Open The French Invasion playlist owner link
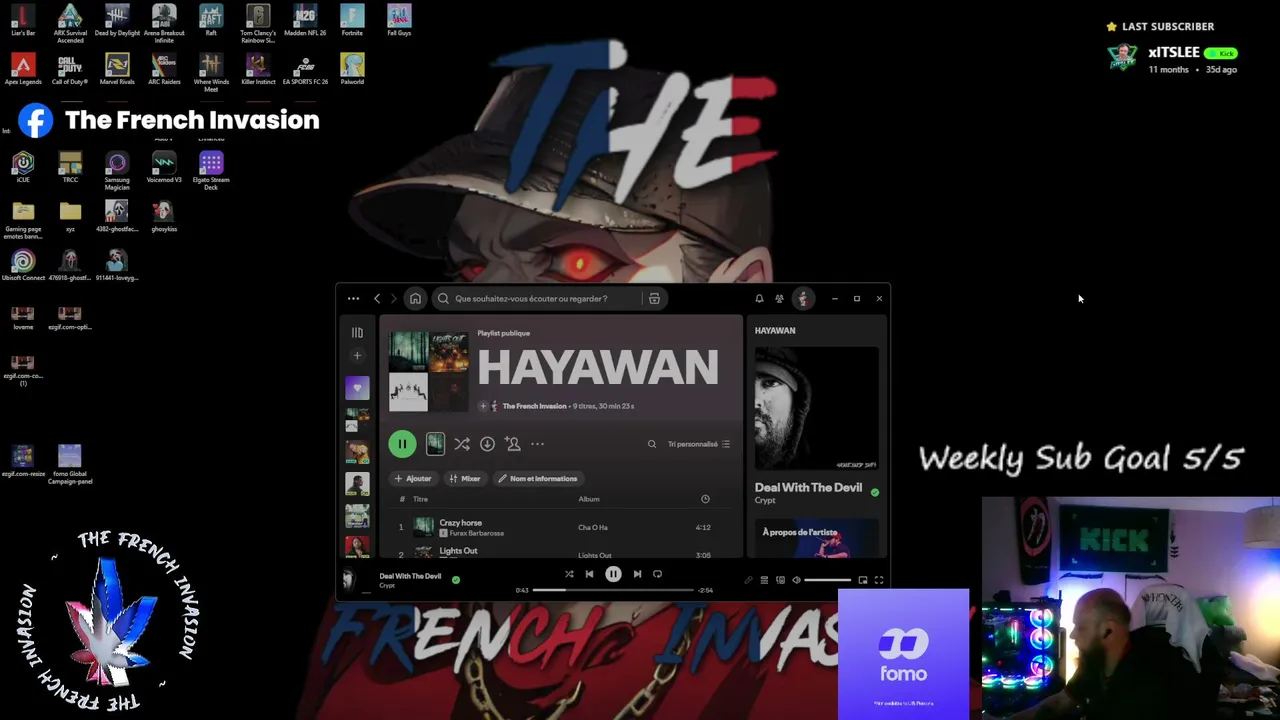Viewport: 1280px width, 720px height. click(534, 406)
